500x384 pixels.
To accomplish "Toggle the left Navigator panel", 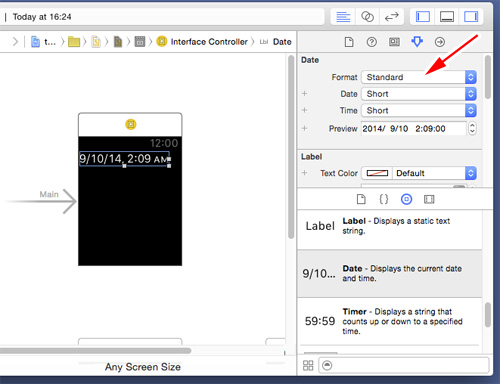I will pos(423,17).
